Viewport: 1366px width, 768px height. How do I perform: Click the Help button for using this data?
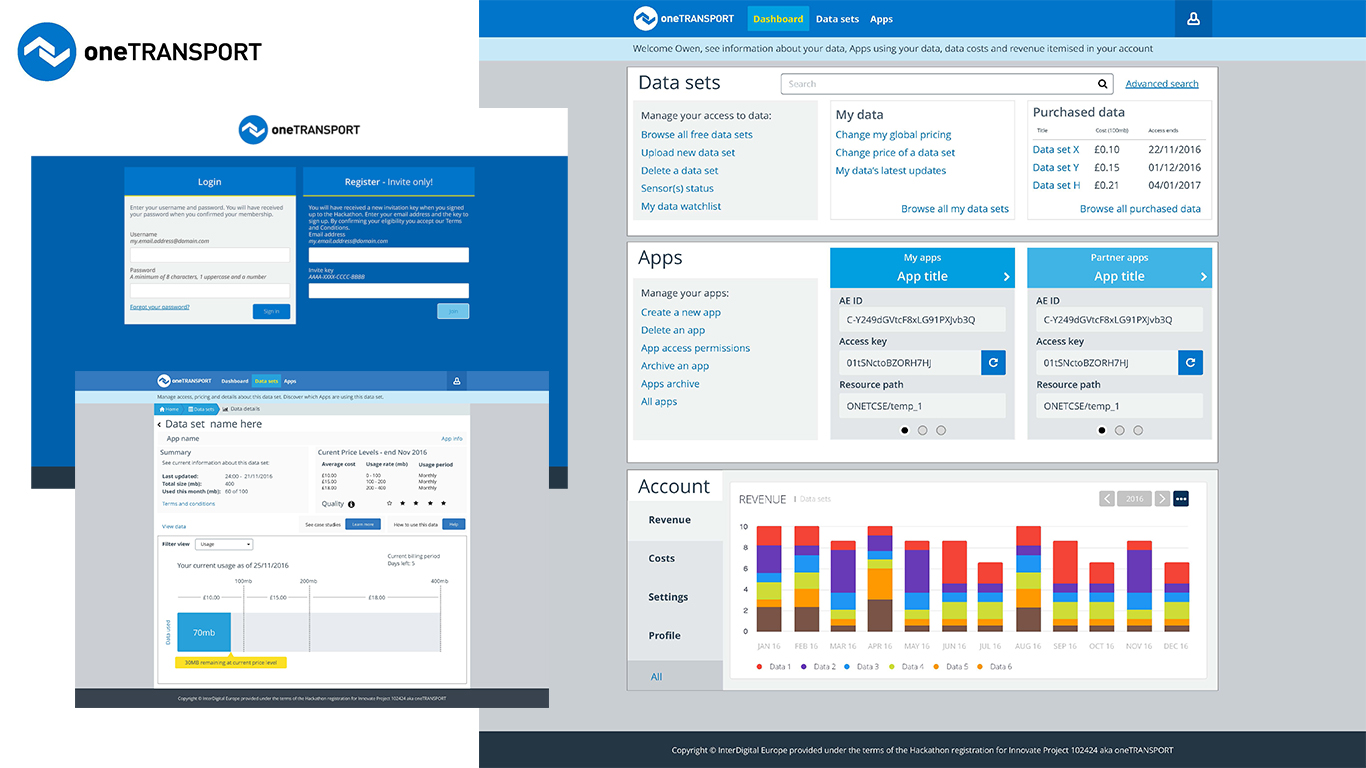point(453,524)
